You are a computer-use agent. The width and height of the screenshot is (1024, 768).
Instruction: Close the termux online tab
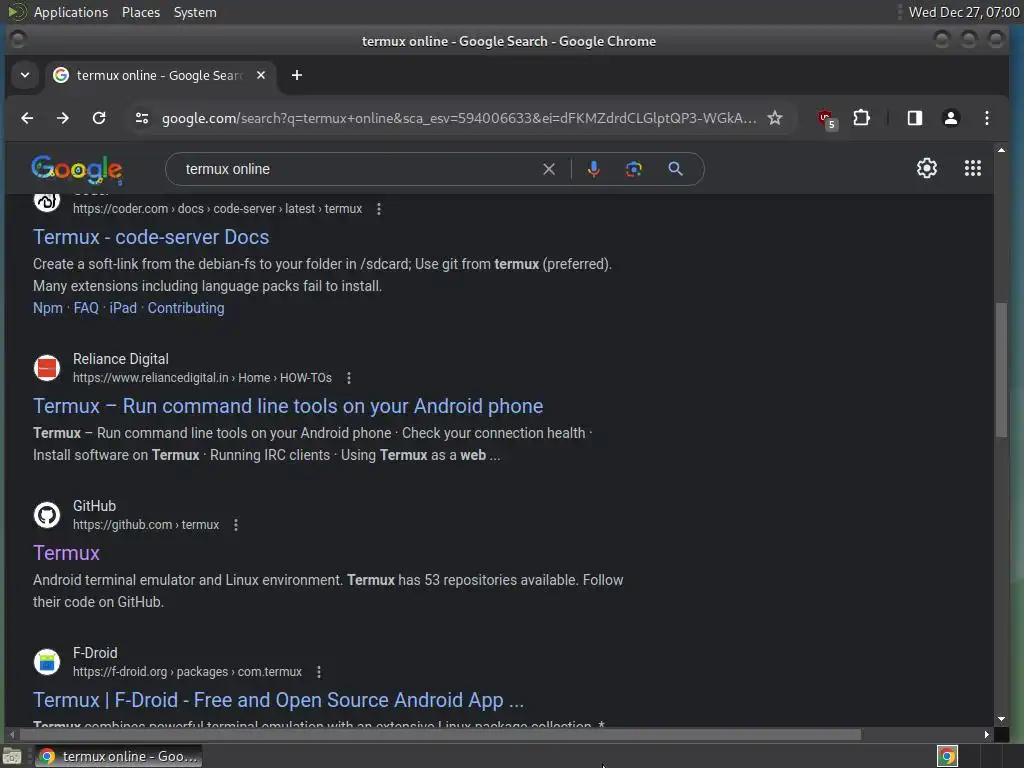(261, 75)
